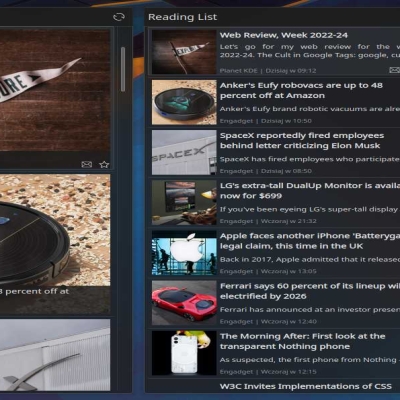Click the envelope icon on Web Review row
The width and height of the screenshot is (400, 400).
(394, 70)
